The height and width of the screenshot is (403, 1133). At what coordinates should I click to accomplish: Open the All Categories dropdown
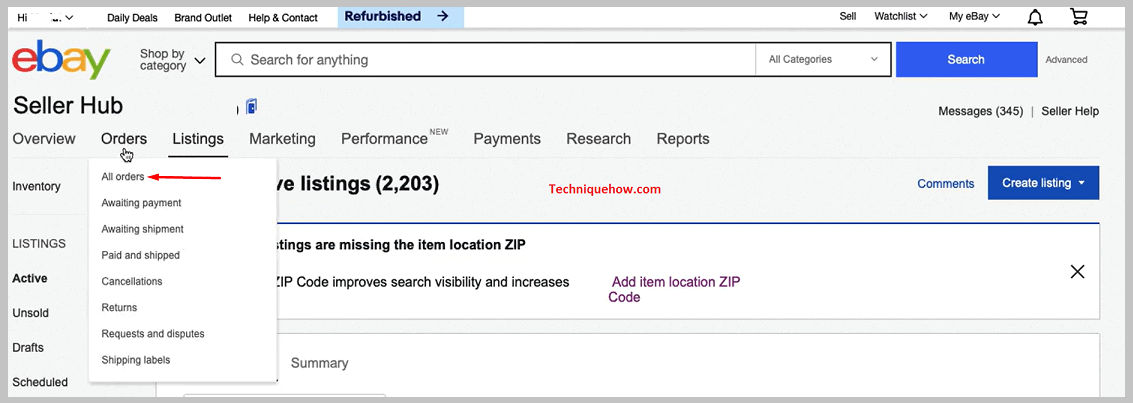pyautogui.click(x=823, y=60)
